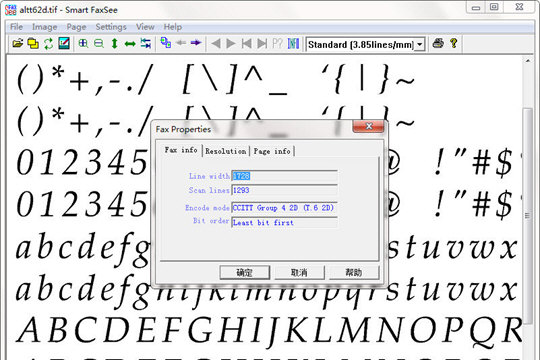Open the Help menu
Viewport: 540px width, 360px height.
point(173,27)
